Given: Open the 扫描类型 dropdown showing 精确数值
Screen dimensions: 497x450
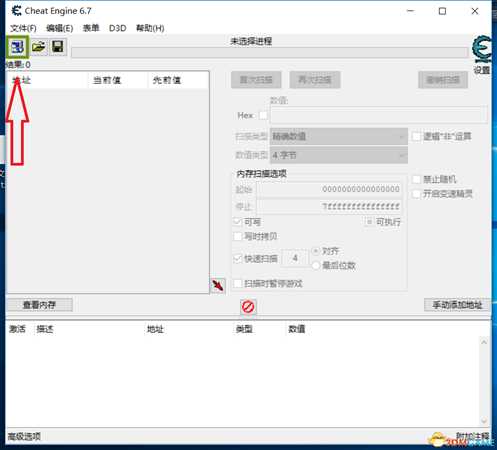Looking at the screenshot, I should pos(339,136).
